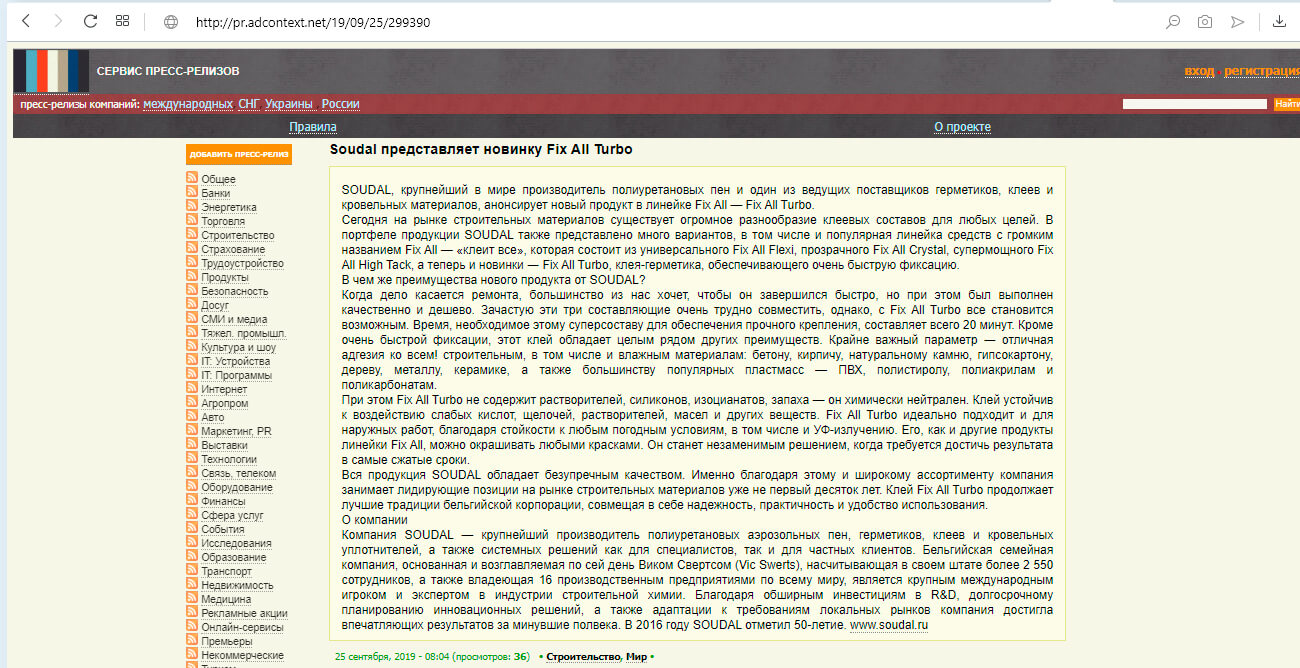This screenshot has height=668, width=1300.
Task: Click RSS icon next to Торговля
Action: [x=192, y=221]
